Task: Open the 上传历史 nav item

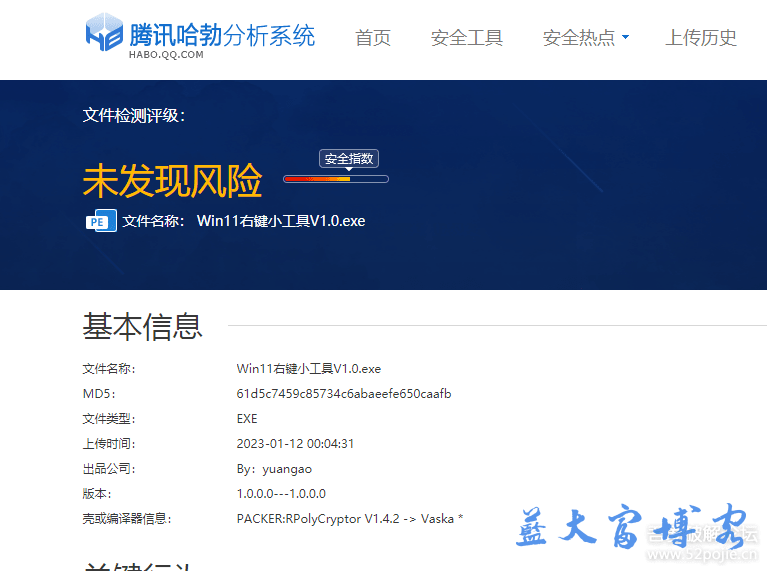Action: (x=700, y=38)
